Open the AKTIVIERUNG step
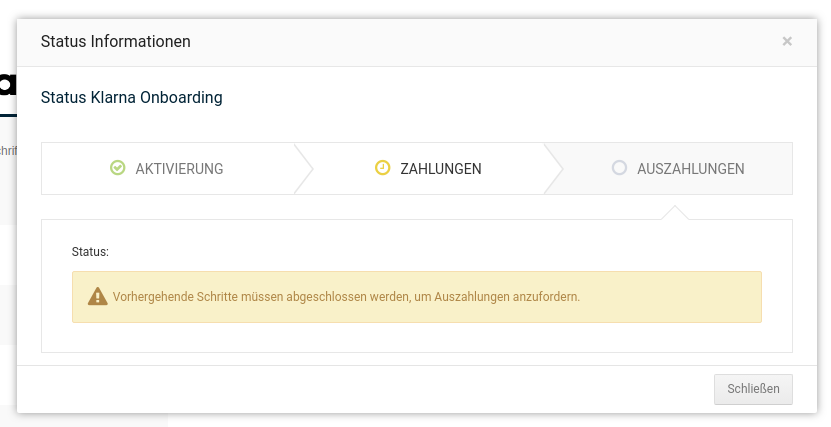Image resolution: width=831 pixels, height=427 pixels. tap(167, 168)
